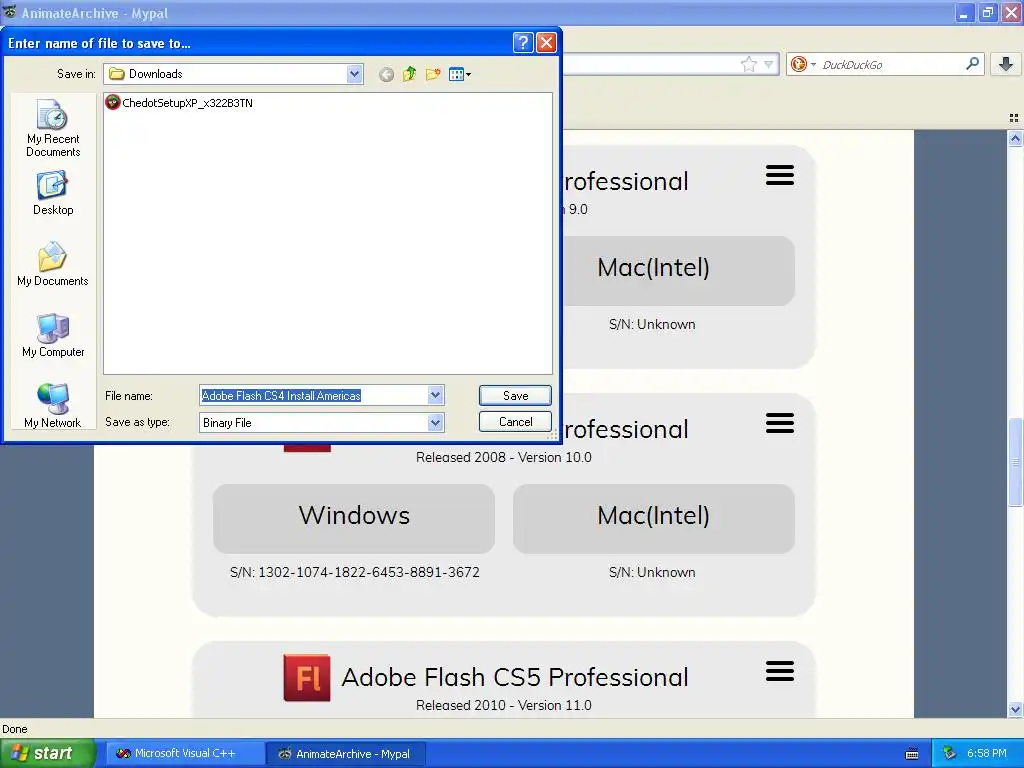Click the search magnifier icon

972,63
